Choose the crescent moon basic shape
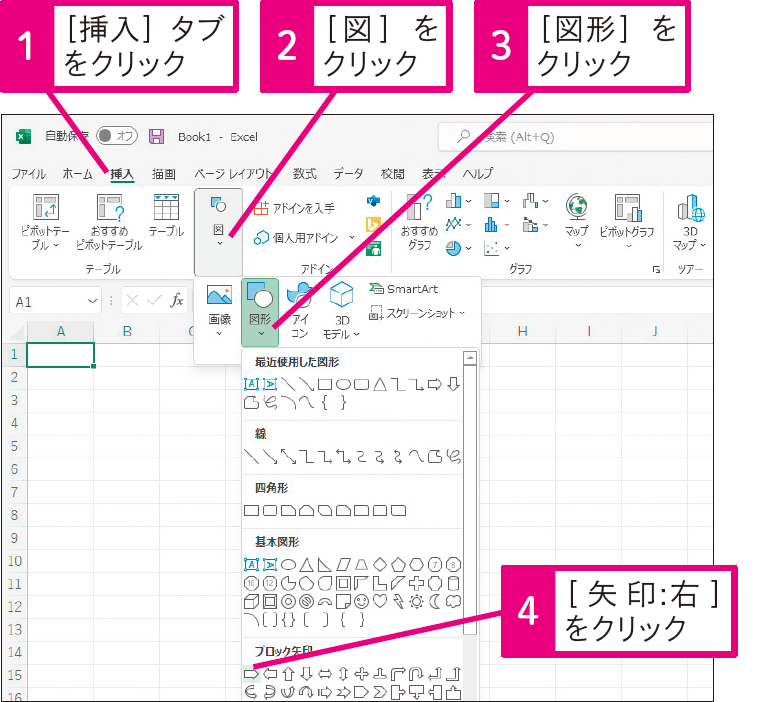 point(435,602)
